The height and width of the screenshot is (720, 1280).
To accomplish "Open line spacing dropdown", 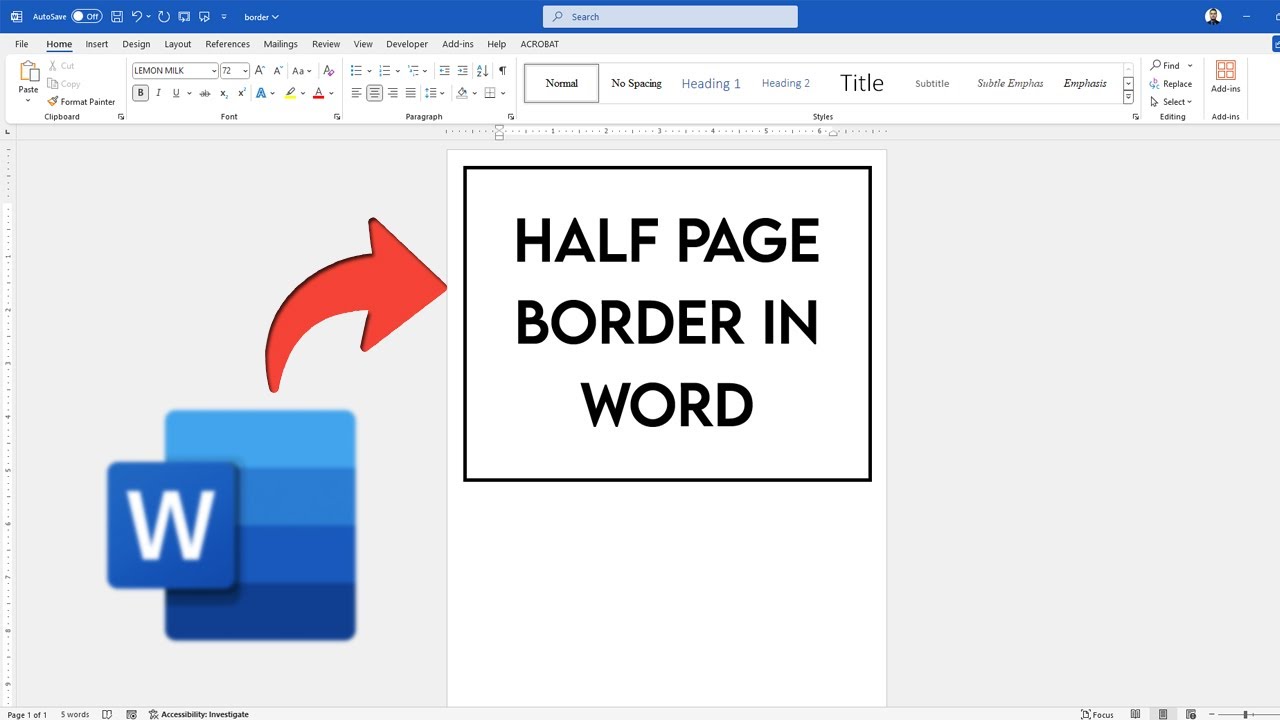I will pyautogui.click(x=435, y=93).
